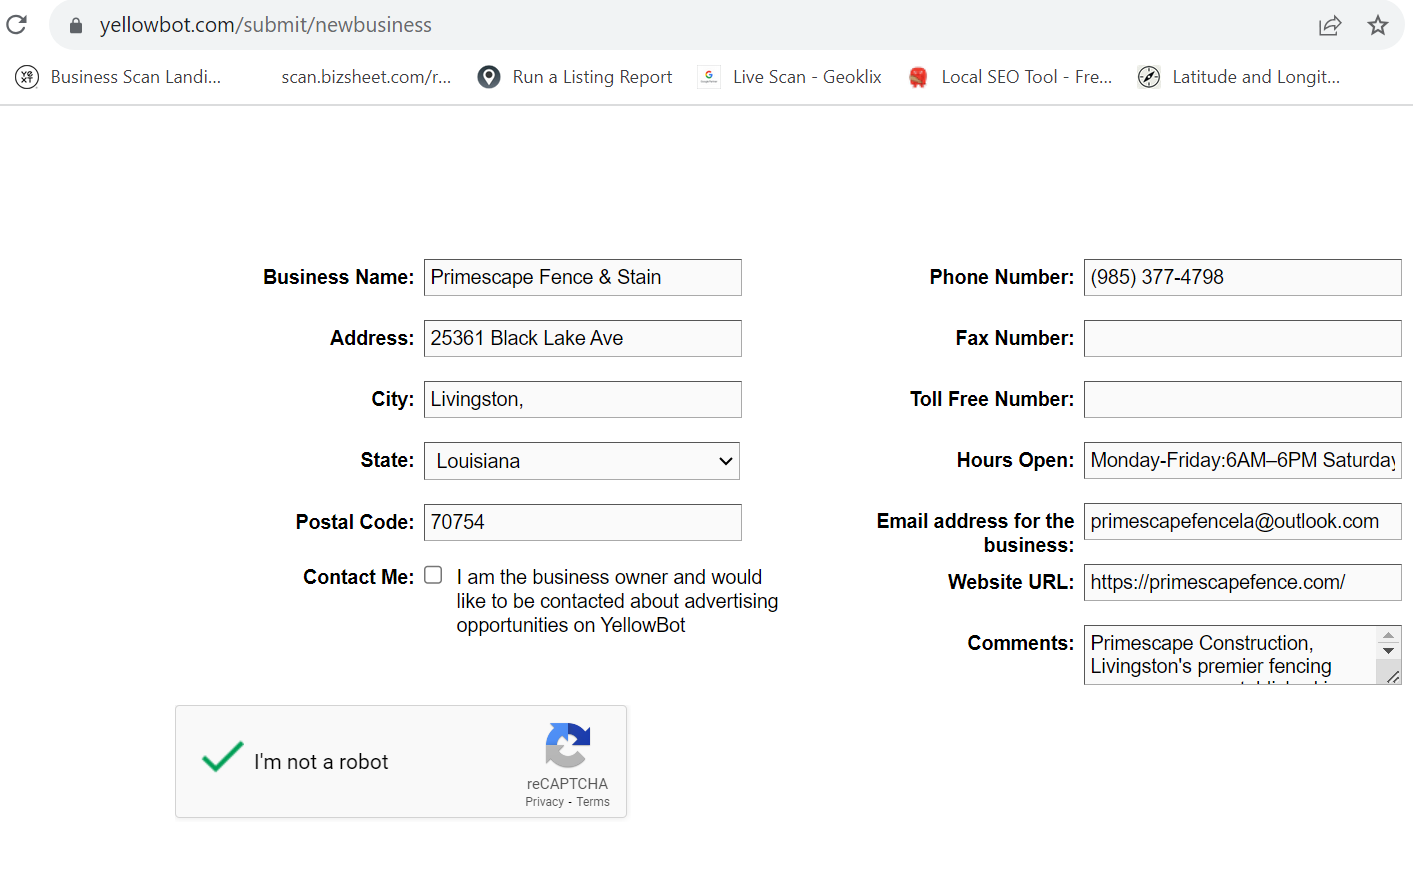Click the I'm not a robot checkmark
This screenshot has height=869, width=1413.
pyautogui.click(x=222, y=757)
